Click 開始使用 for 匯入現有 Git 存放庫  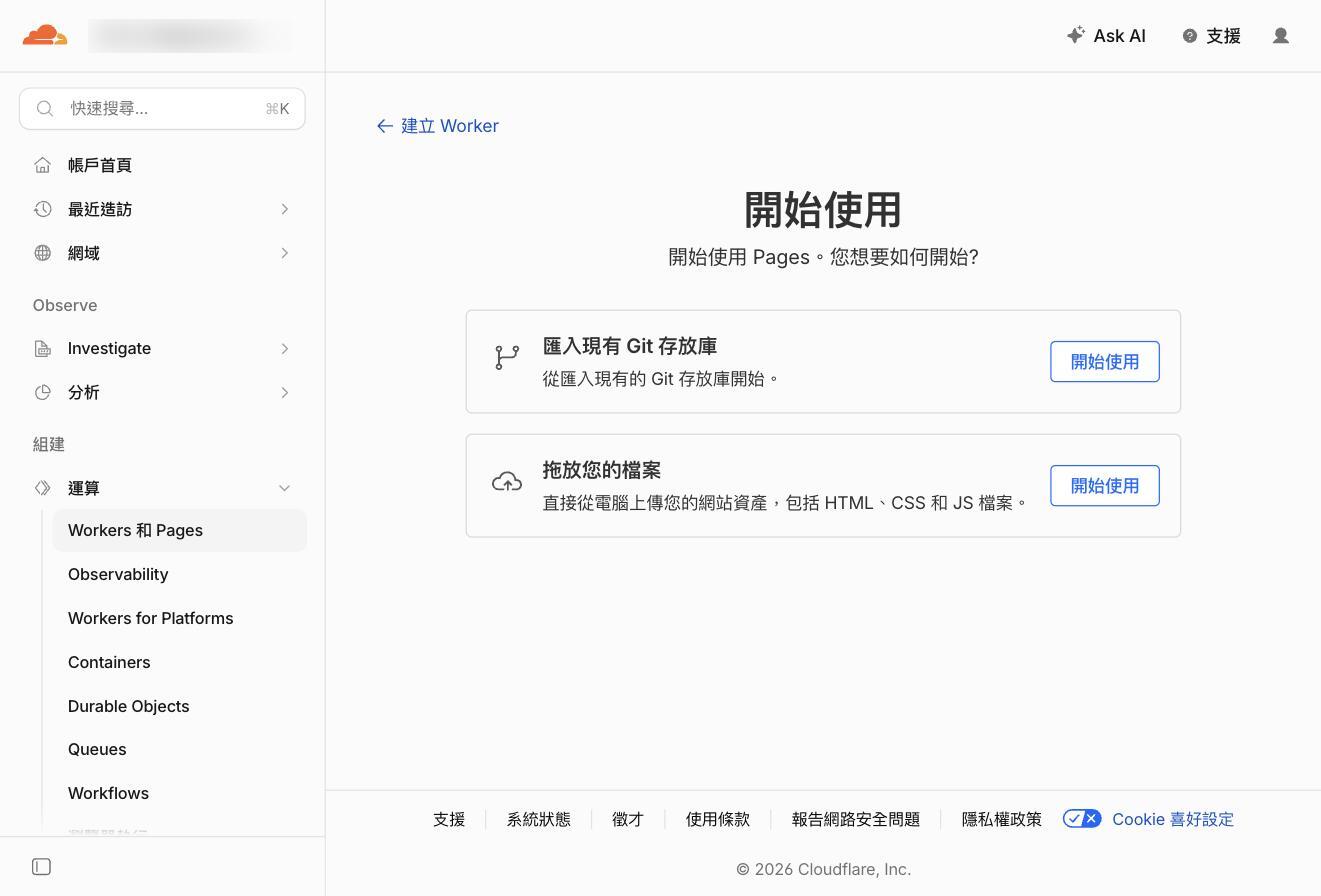[x=1105, y=362]
